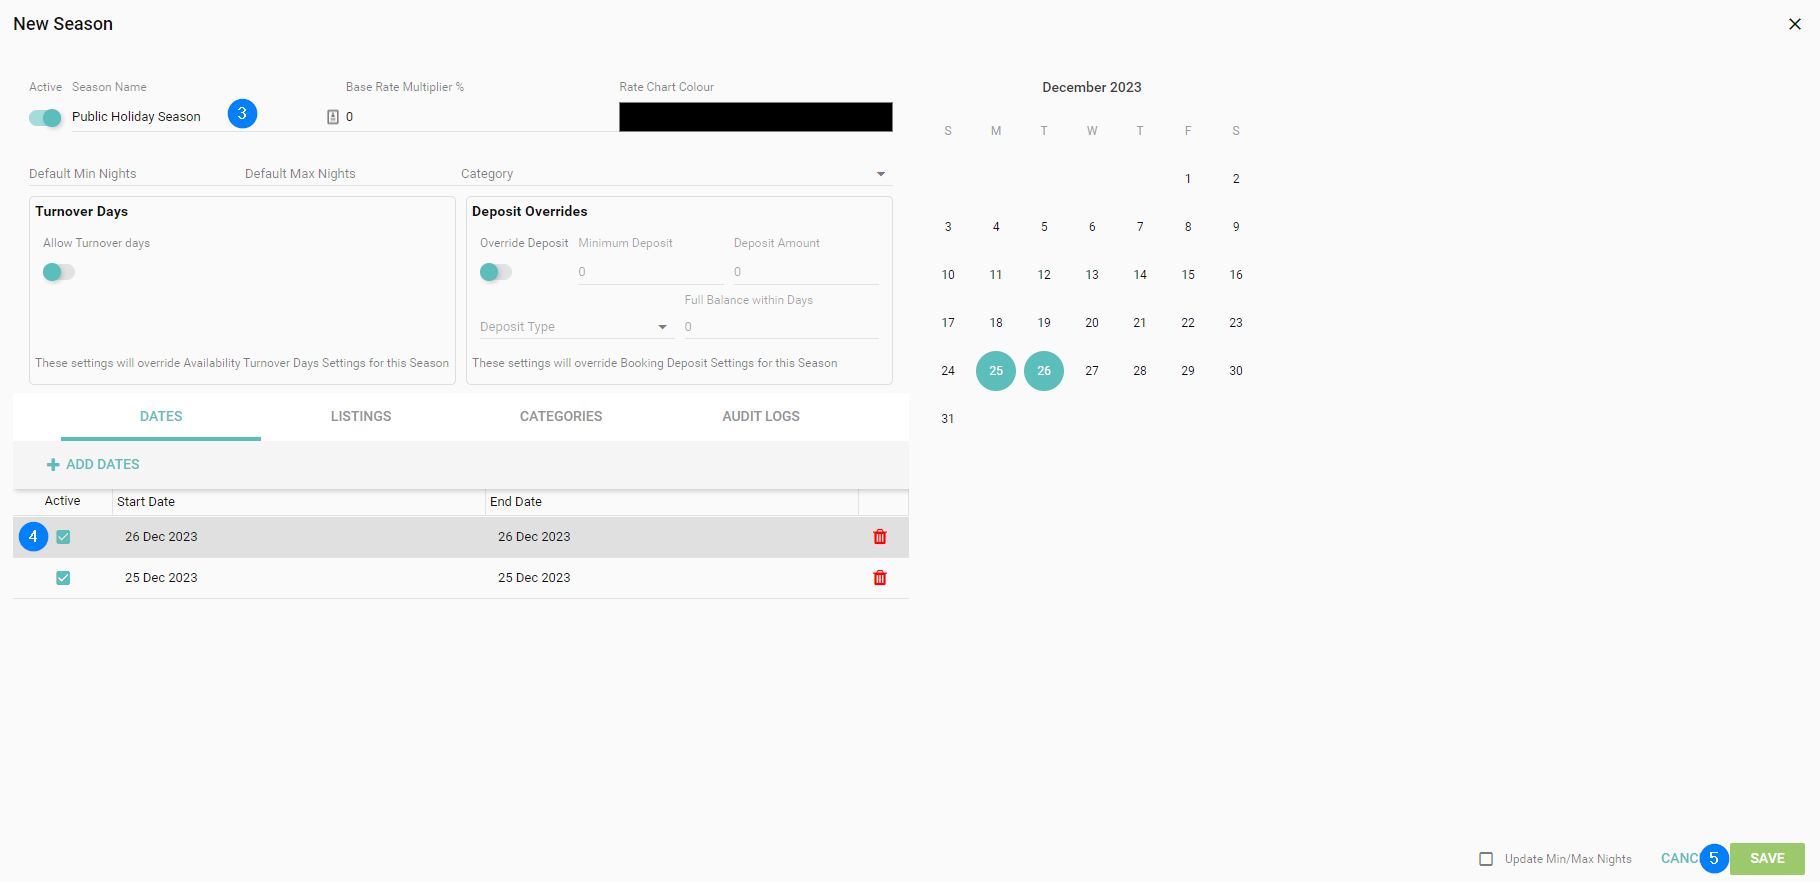Viewport: 1820px width, 882px height.
Task: Click the Base Rate Multiplier calculator icon
Action: point(333,117)
